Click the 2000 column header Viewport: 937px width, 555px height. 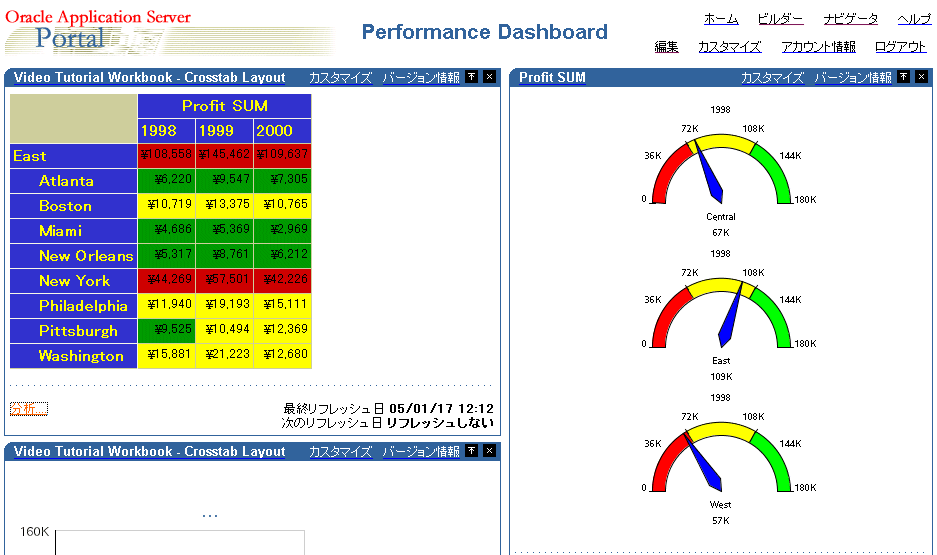[x=282, y=131]
